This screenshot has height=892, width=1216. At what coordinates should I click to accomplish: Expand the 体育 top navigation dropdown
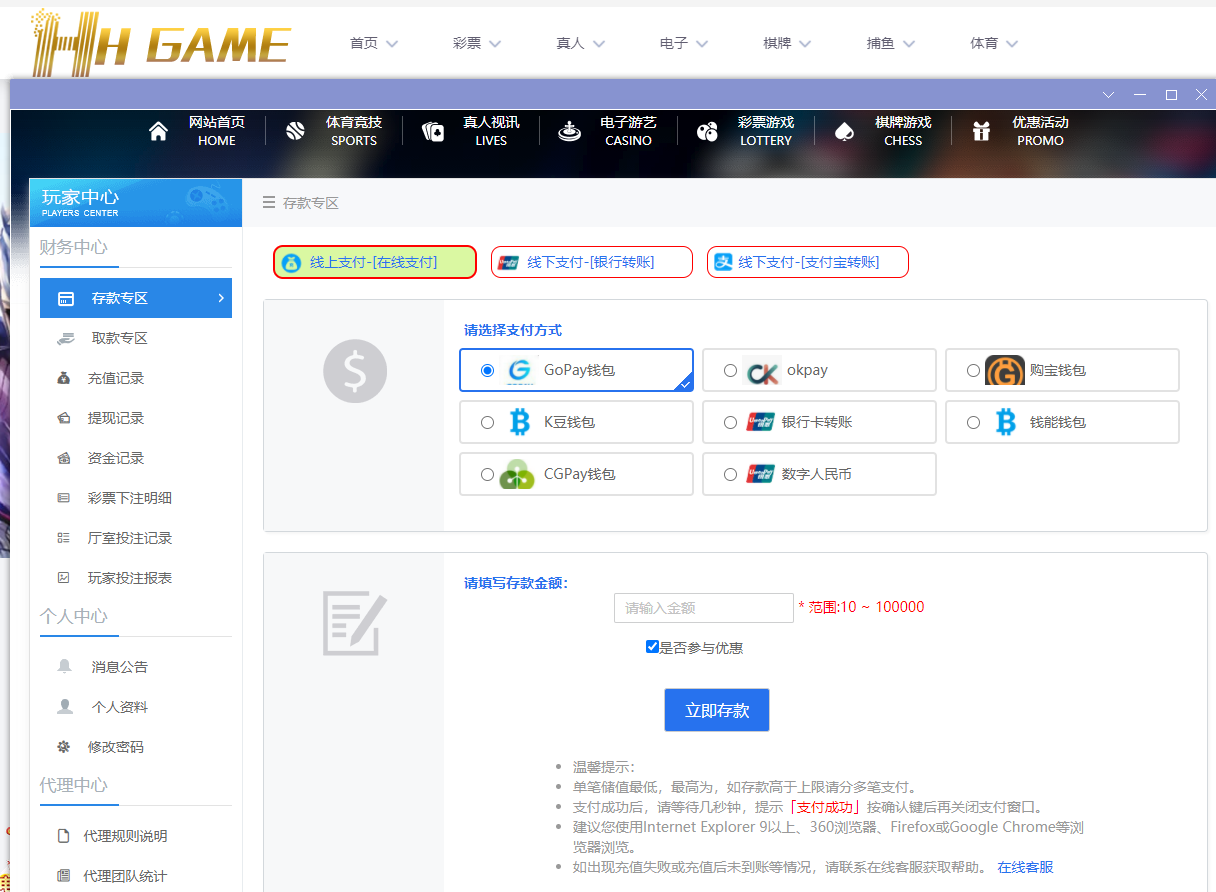pyautogui.click(x=994, y=43)
